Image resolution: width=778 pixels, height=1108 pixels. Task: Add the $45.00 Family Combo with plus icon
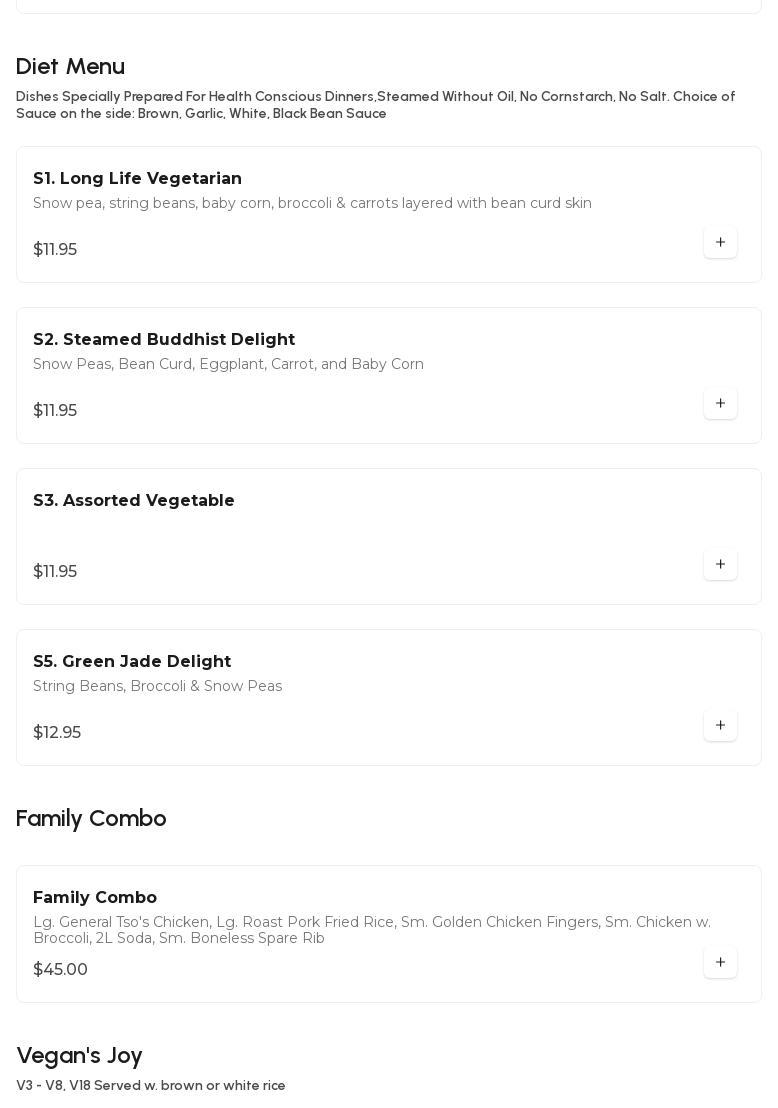click(x=720, y=962)
